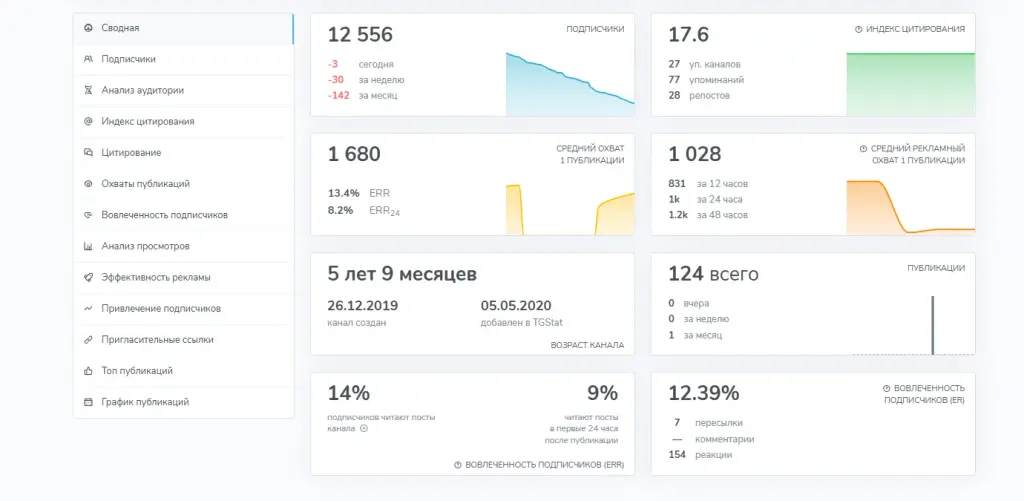The height and width of the screenshot is (501, 1024).
Task: Click the trend line icon beside Привлечение подписчиков
Action: (x=88, y=308)
